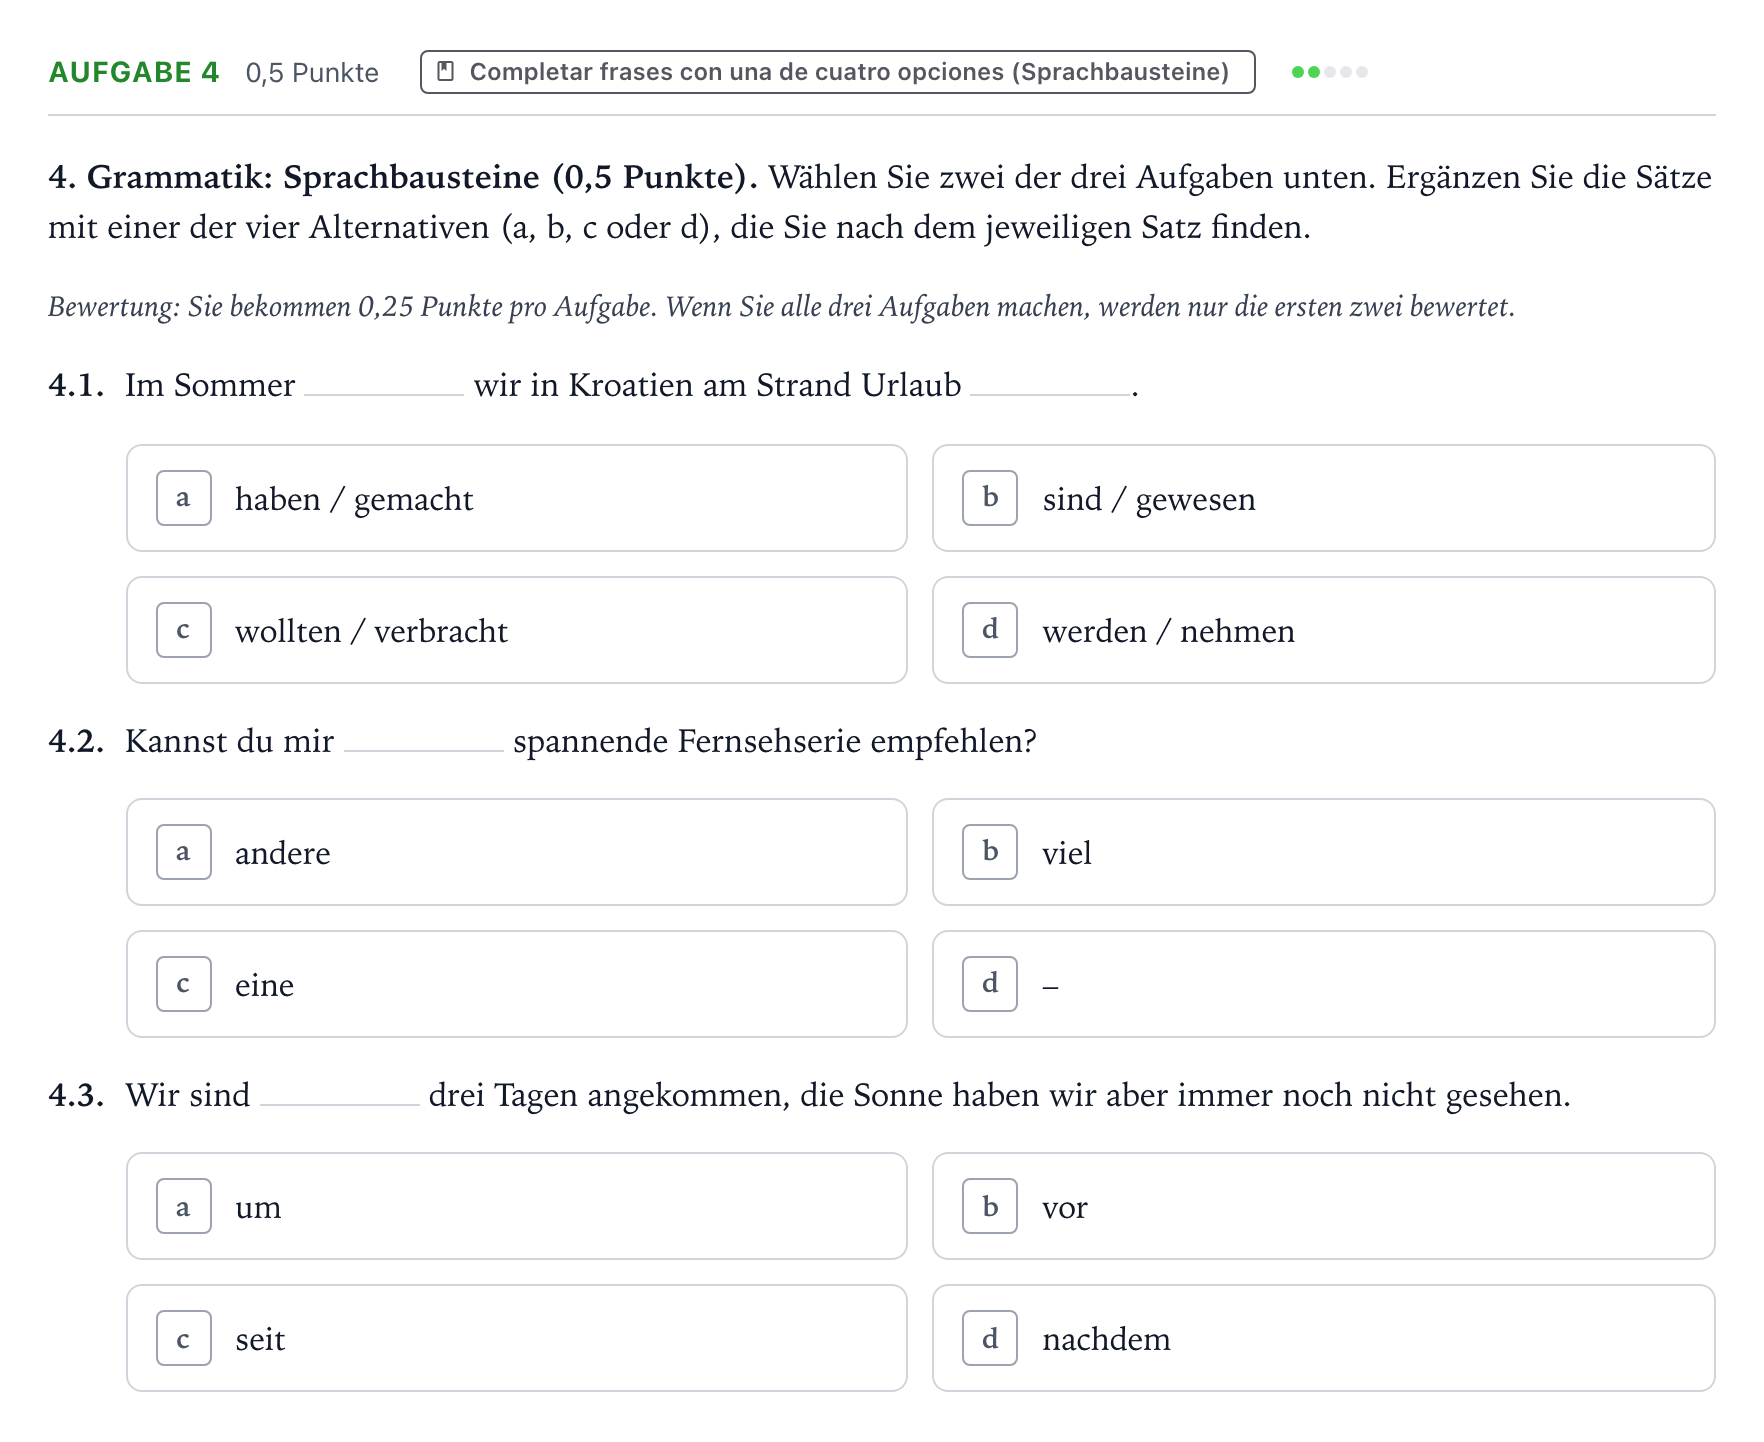Click the letter 'c' box beside 'eine'

tap(184, 984)
